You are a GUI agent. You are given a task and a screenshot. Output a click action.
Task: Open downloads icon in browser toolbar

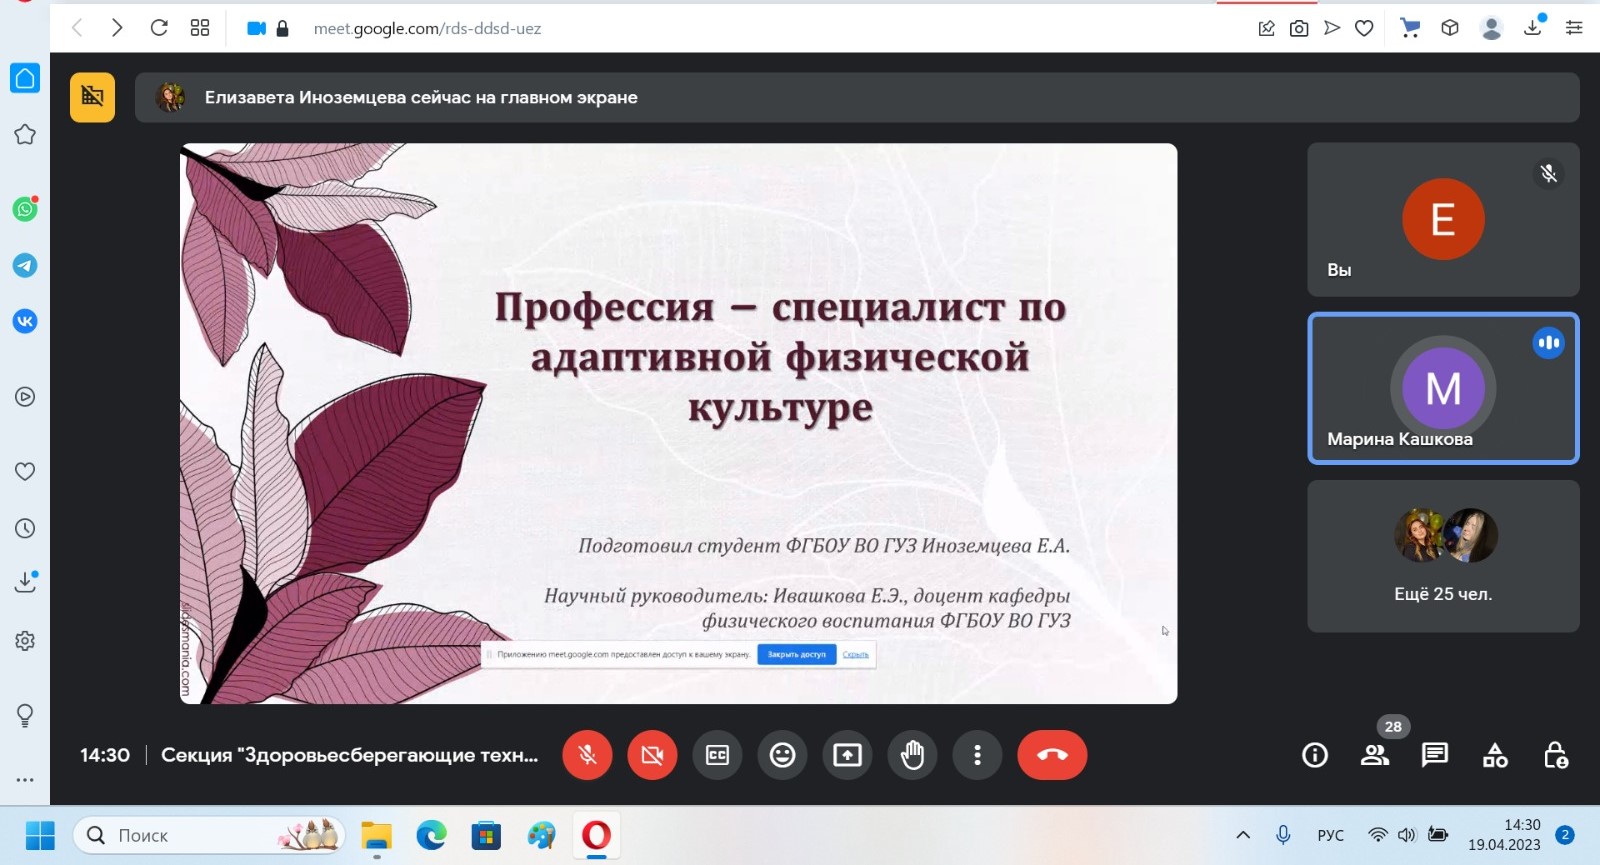[x=1532, y=28]
